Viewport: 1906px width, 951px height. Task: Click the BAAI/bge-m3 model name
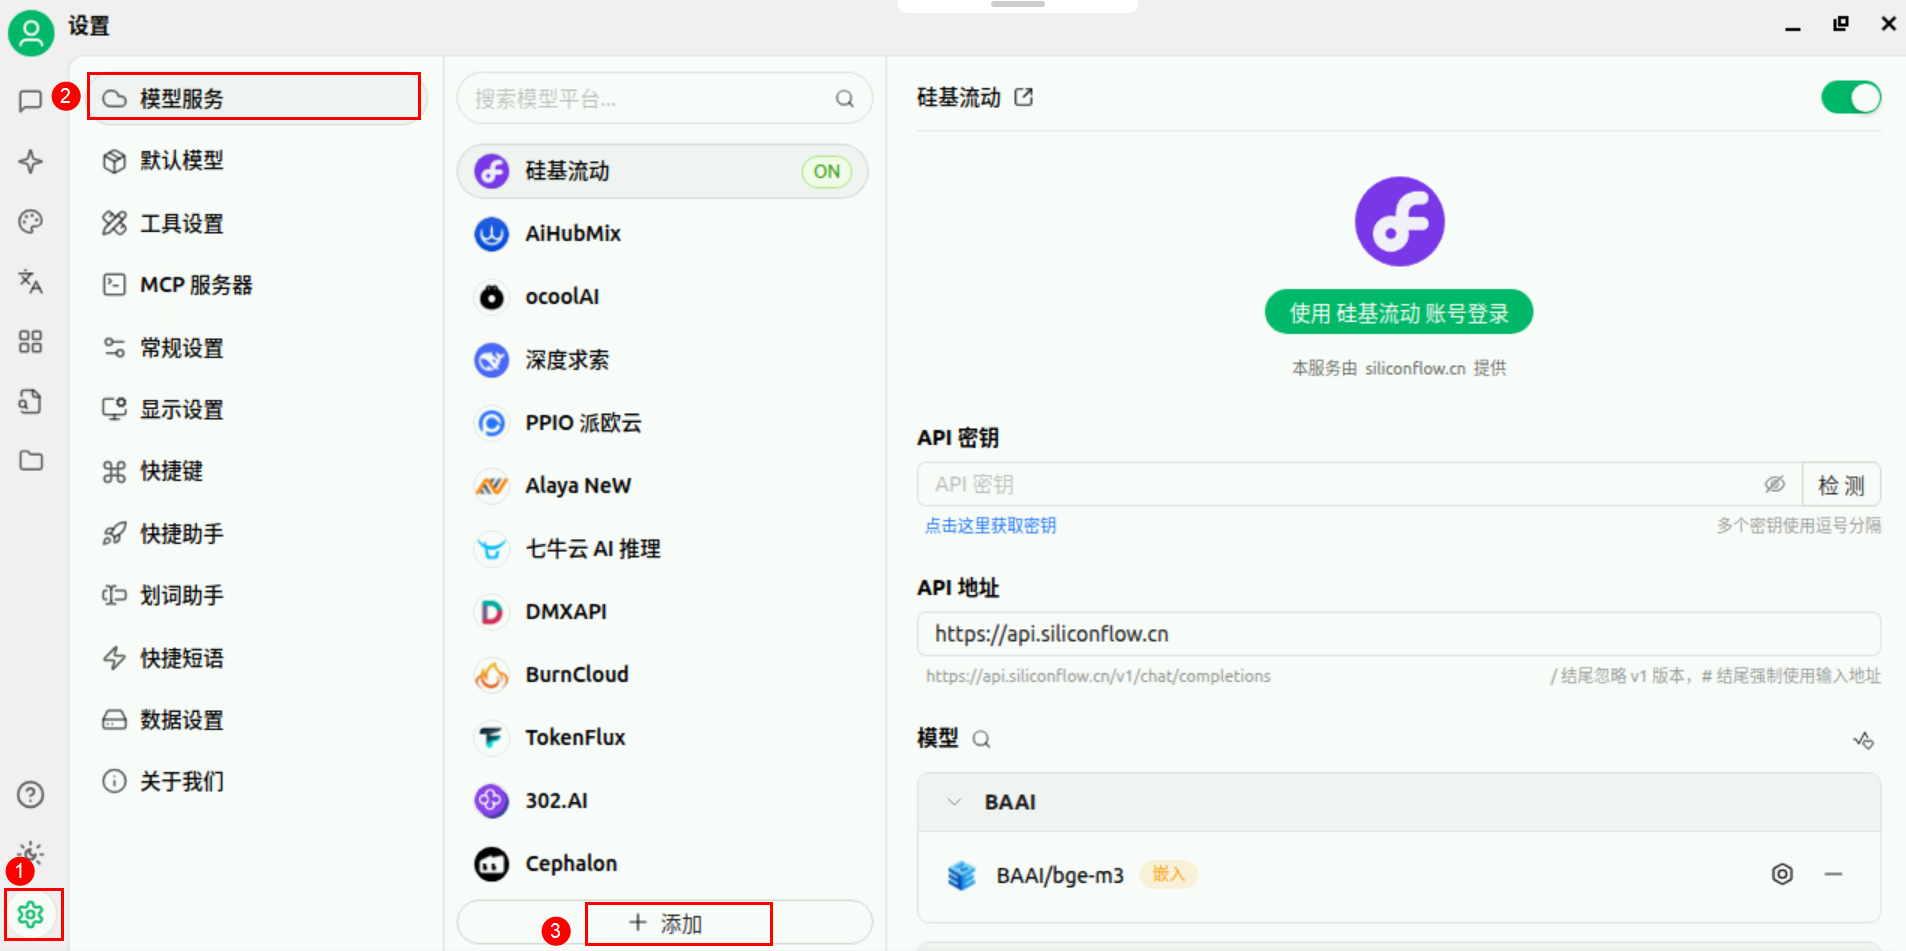1059,876
